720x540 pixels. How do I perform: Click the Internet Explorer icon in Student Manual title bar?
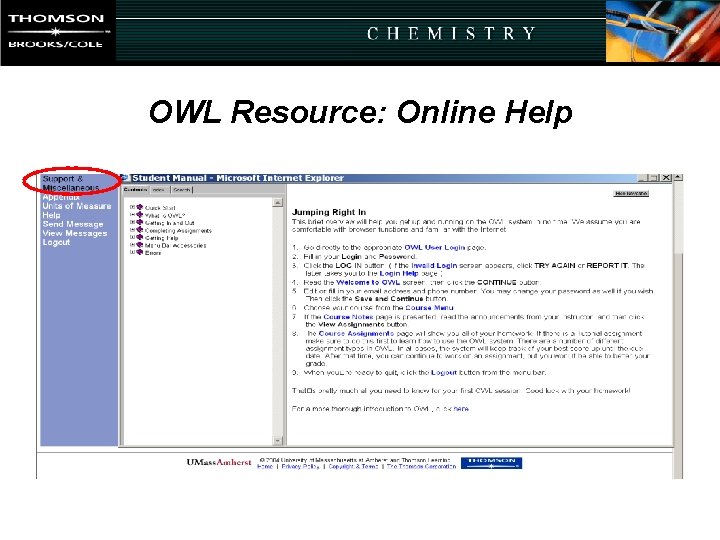click(125, 178)
